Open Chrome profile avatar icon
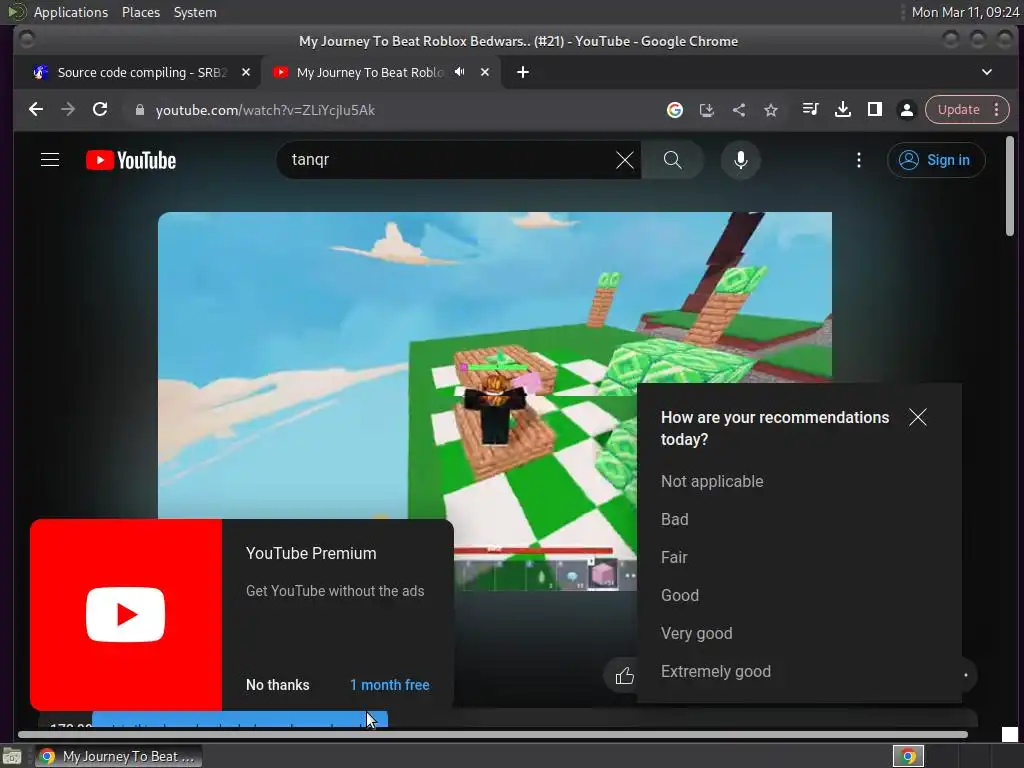 [x=906, y=110]
